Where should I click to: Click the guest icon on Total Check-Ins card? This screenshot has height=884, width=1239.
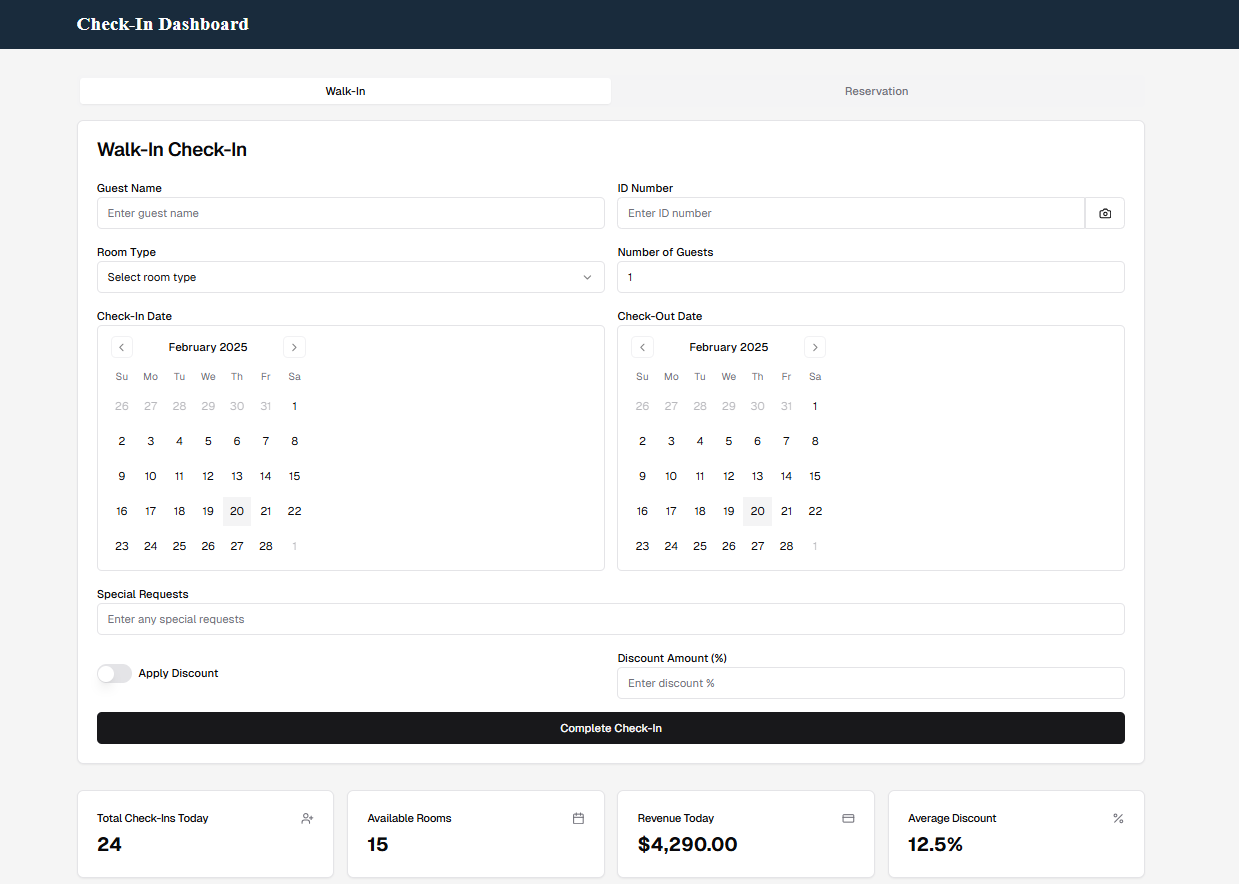tap(307, 818)
